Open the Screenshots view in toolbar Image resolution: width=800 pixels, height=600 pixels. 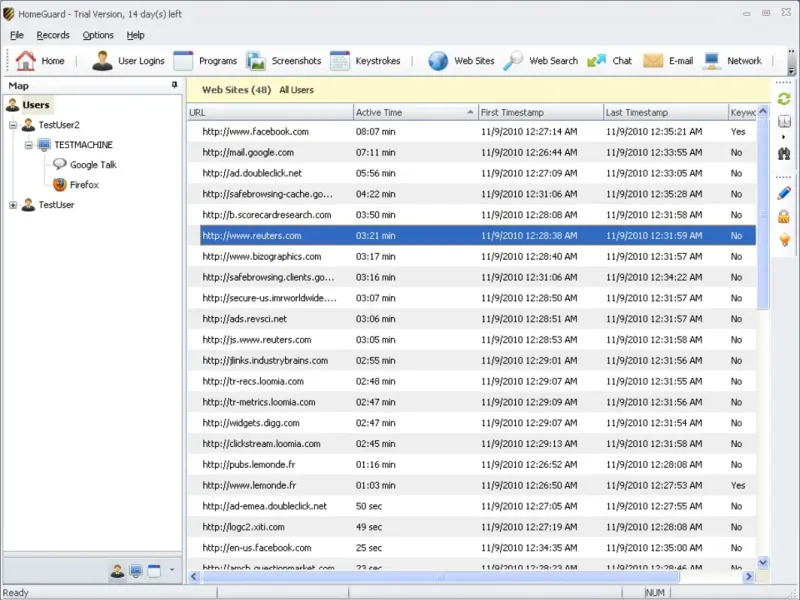click(x=284, y=61)
